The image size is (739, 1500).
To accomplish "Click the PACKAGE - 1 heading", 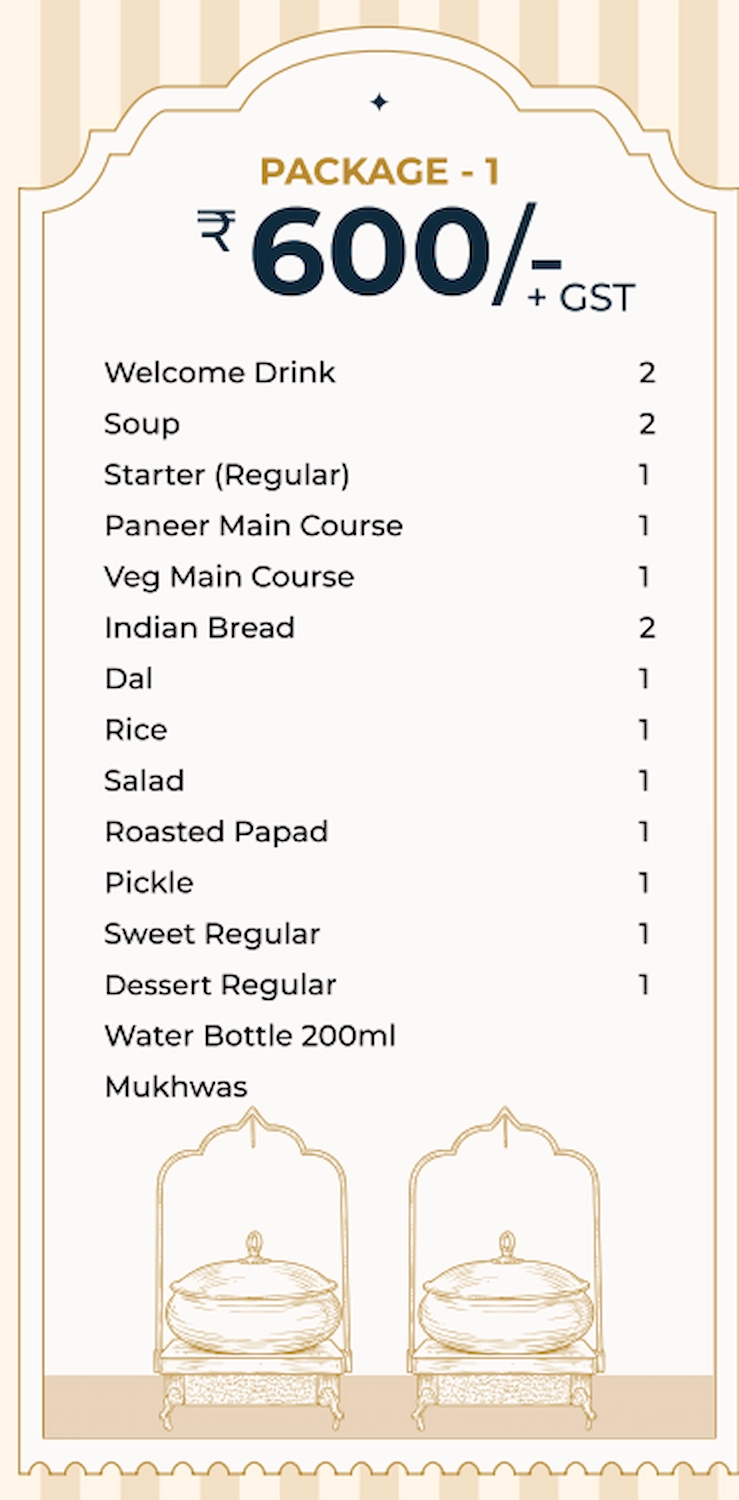I will coord(379,171).
